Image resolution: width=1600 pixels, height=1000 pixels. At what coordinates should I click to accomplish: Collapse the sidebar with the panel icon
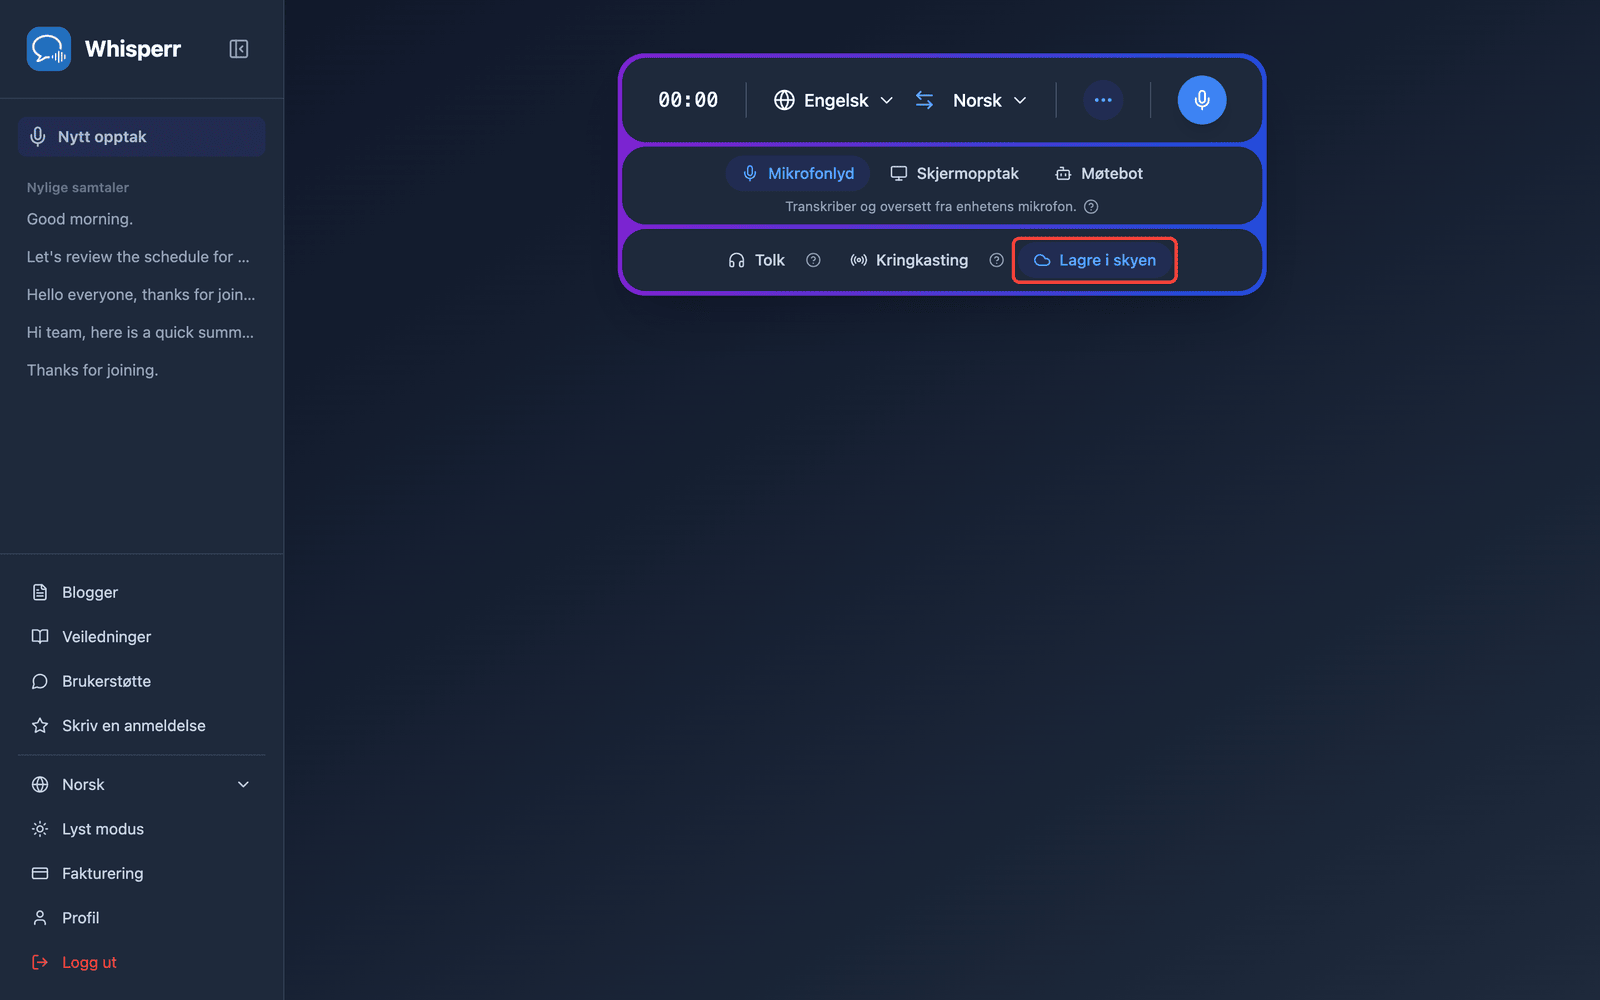(x=239, y=49)
